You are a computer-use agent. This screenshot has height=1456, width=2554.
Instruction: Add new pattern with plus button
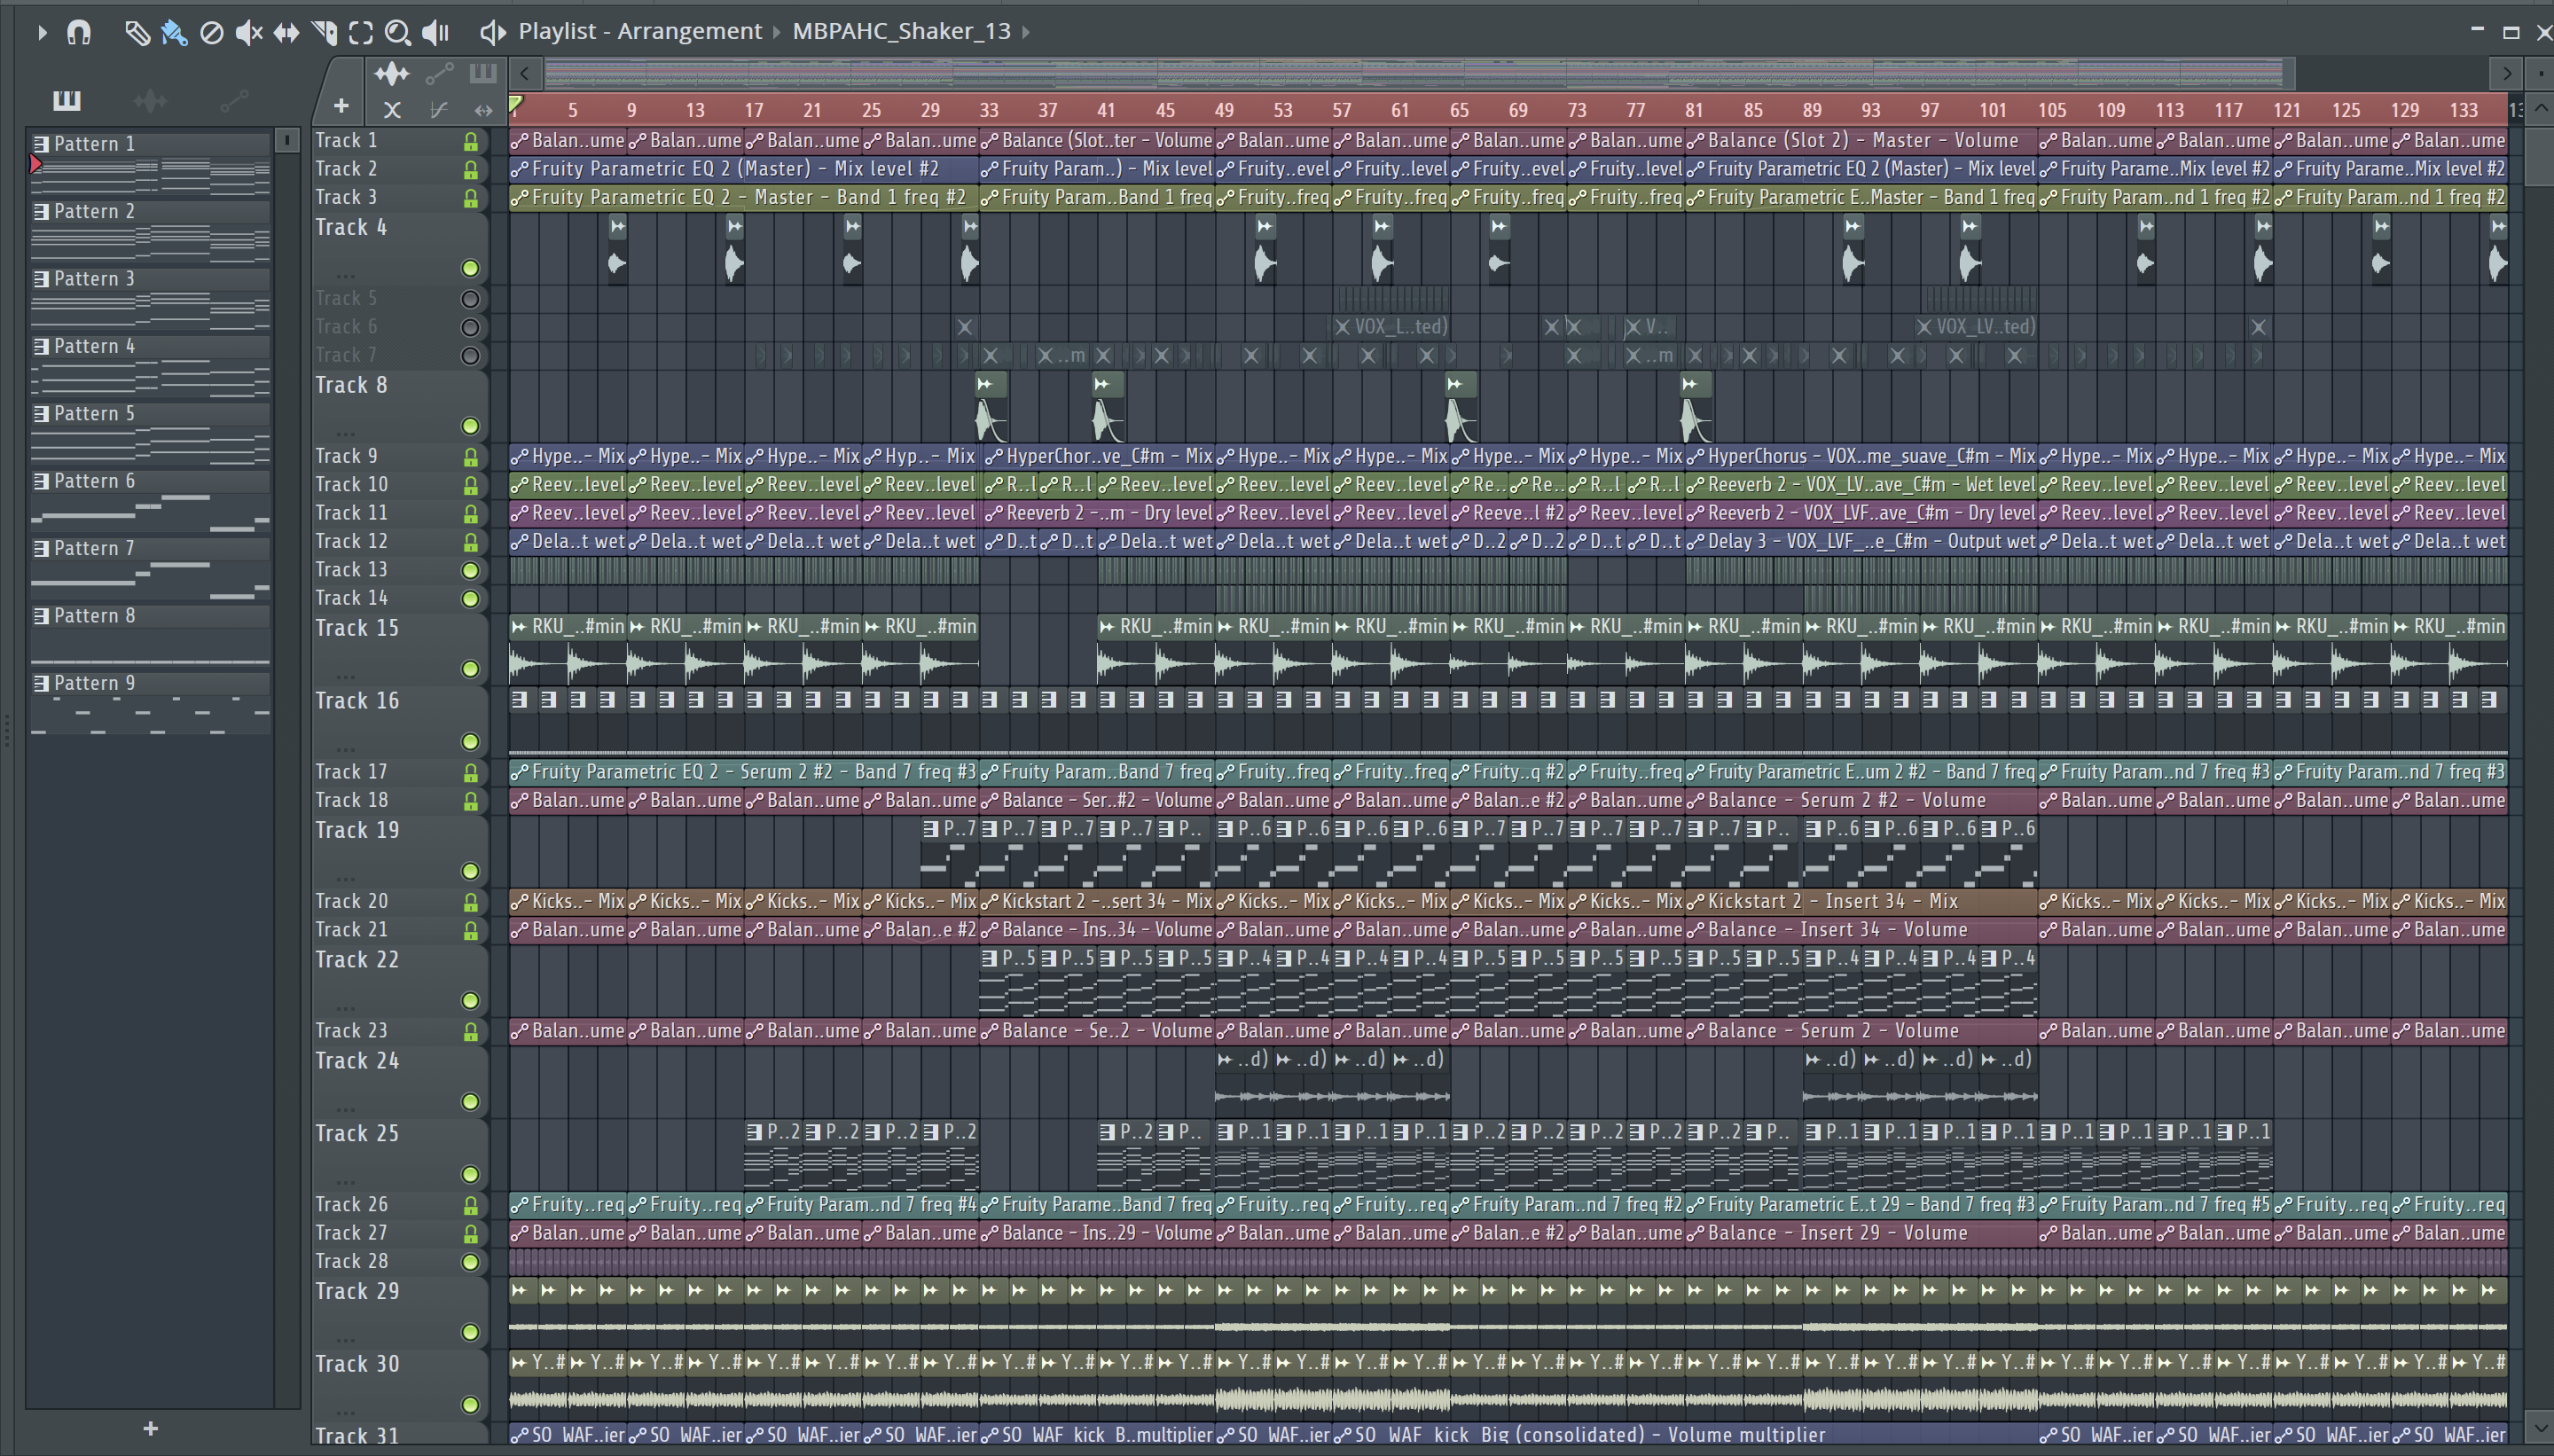click(x=150, y=1429)
